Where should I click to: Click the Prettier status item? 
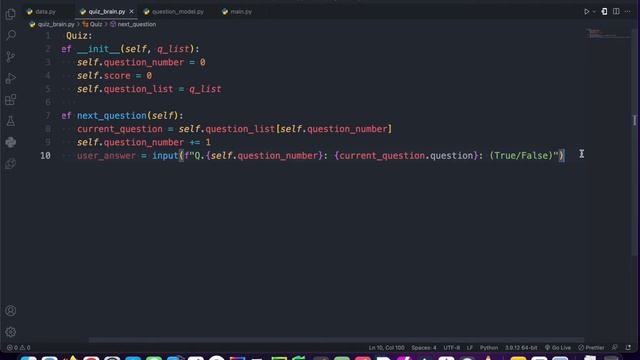[591, 348]
